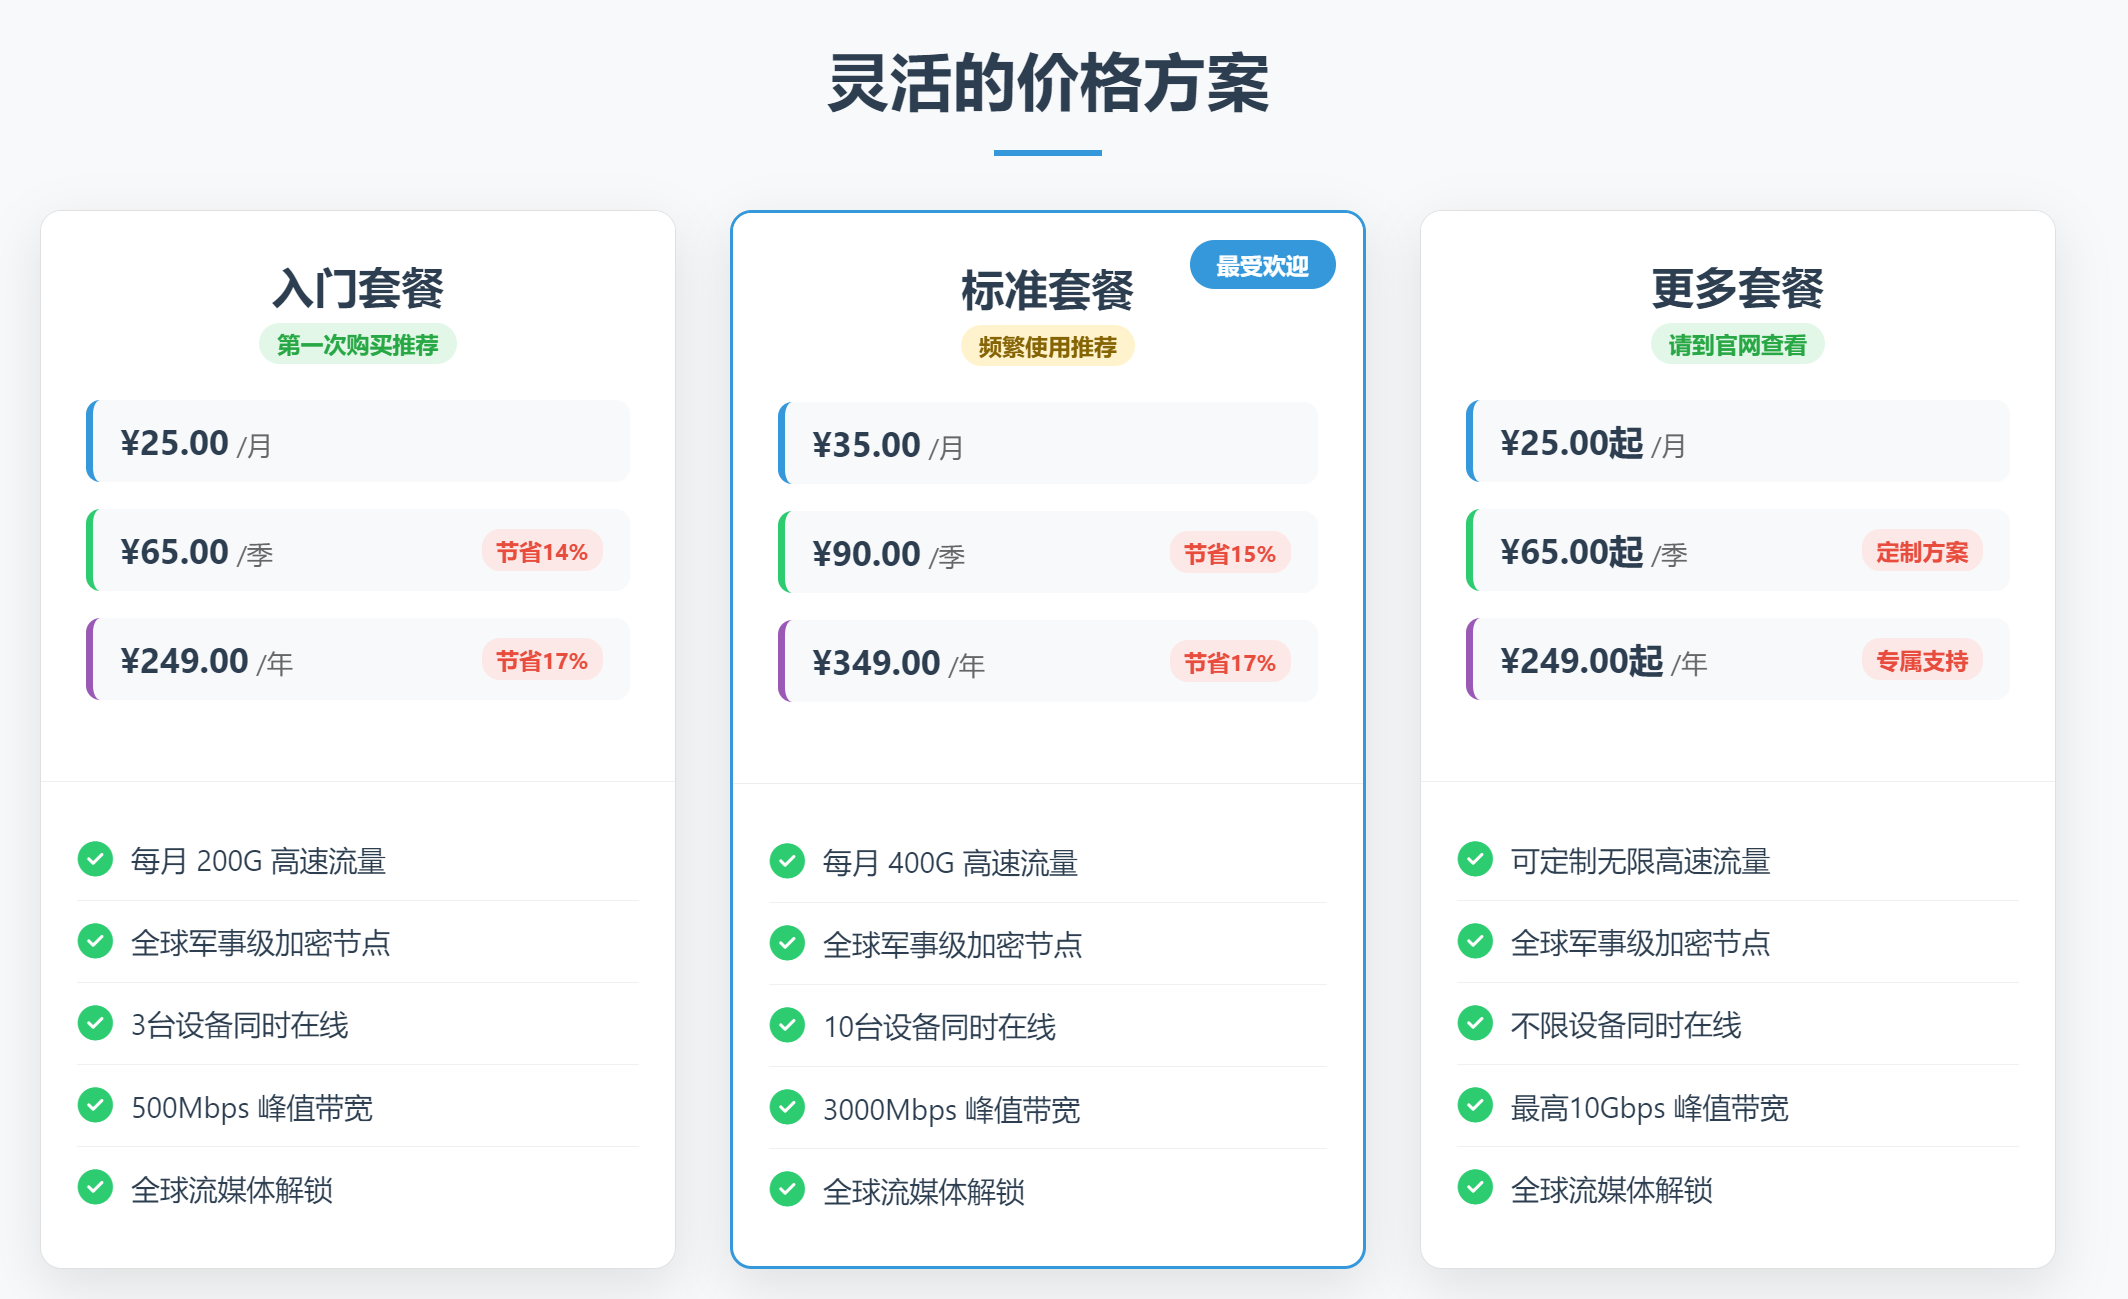Click the text 3台设备同时在线
This screenshot has width=2128, height=1299.
(x=240, y=1024)
